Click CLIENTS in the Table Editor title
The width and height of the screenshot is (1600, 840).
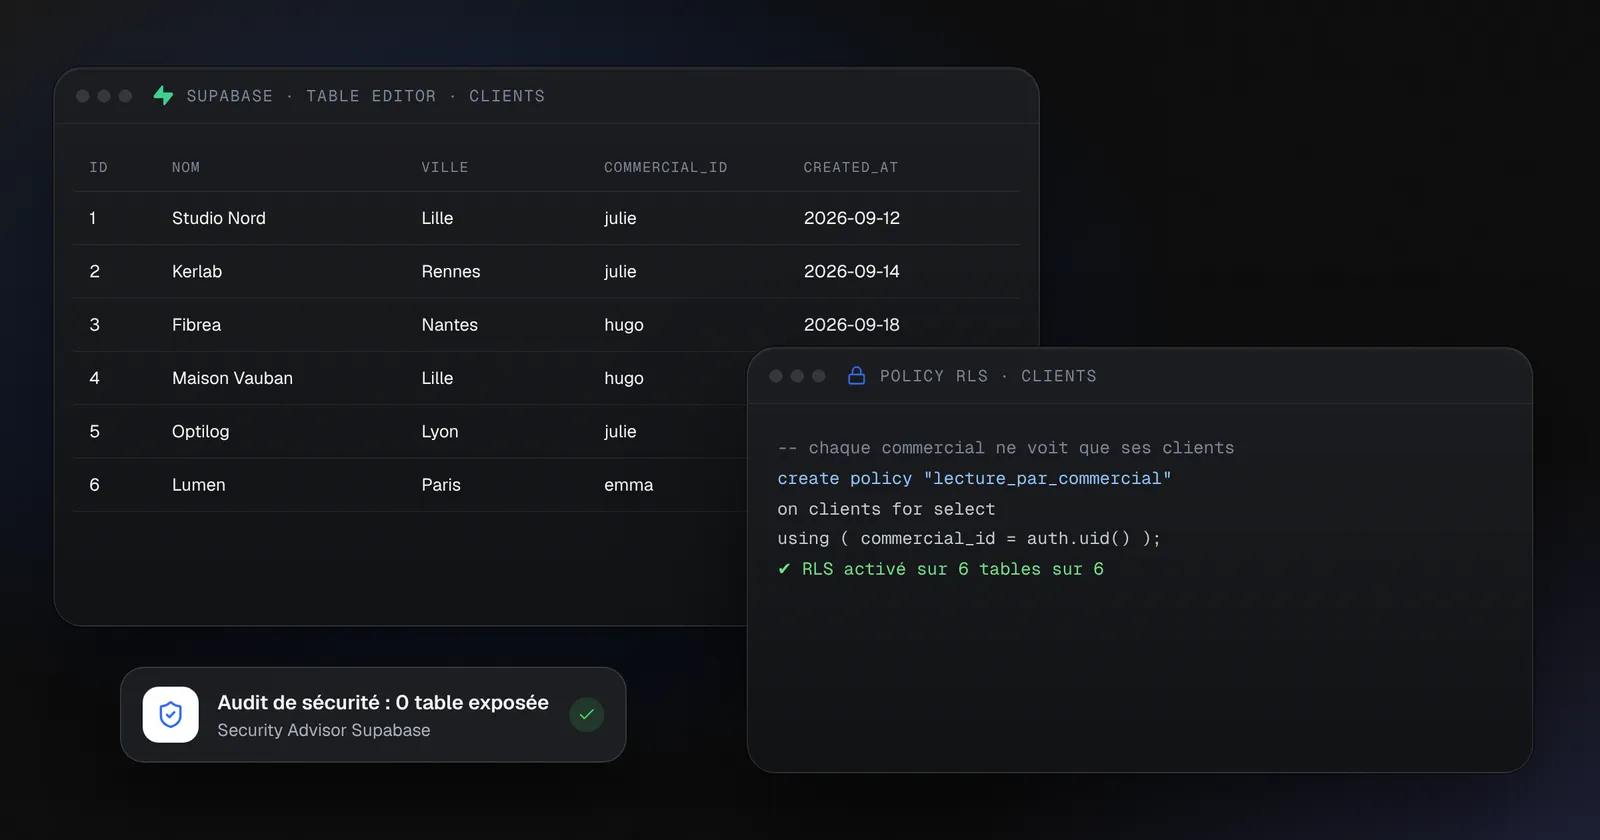(507, 96)
